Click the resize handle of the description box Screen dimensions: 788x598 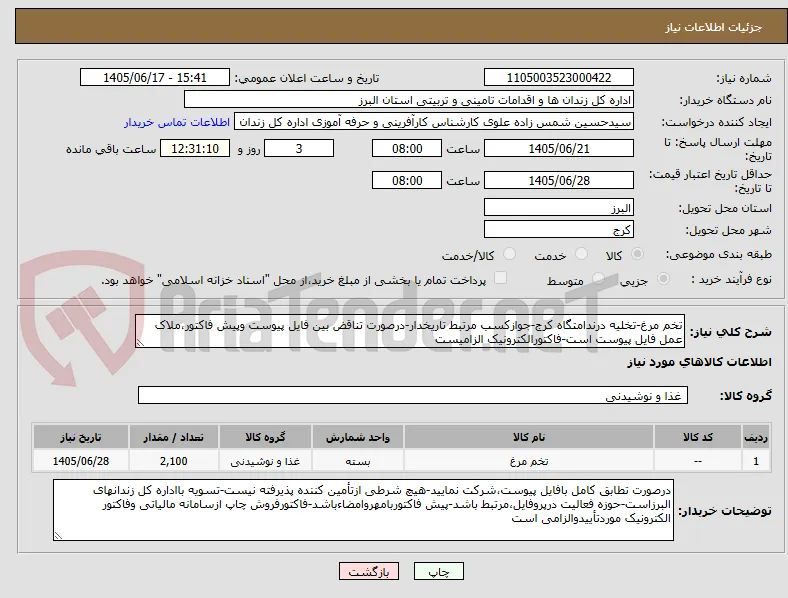(140, 343)
